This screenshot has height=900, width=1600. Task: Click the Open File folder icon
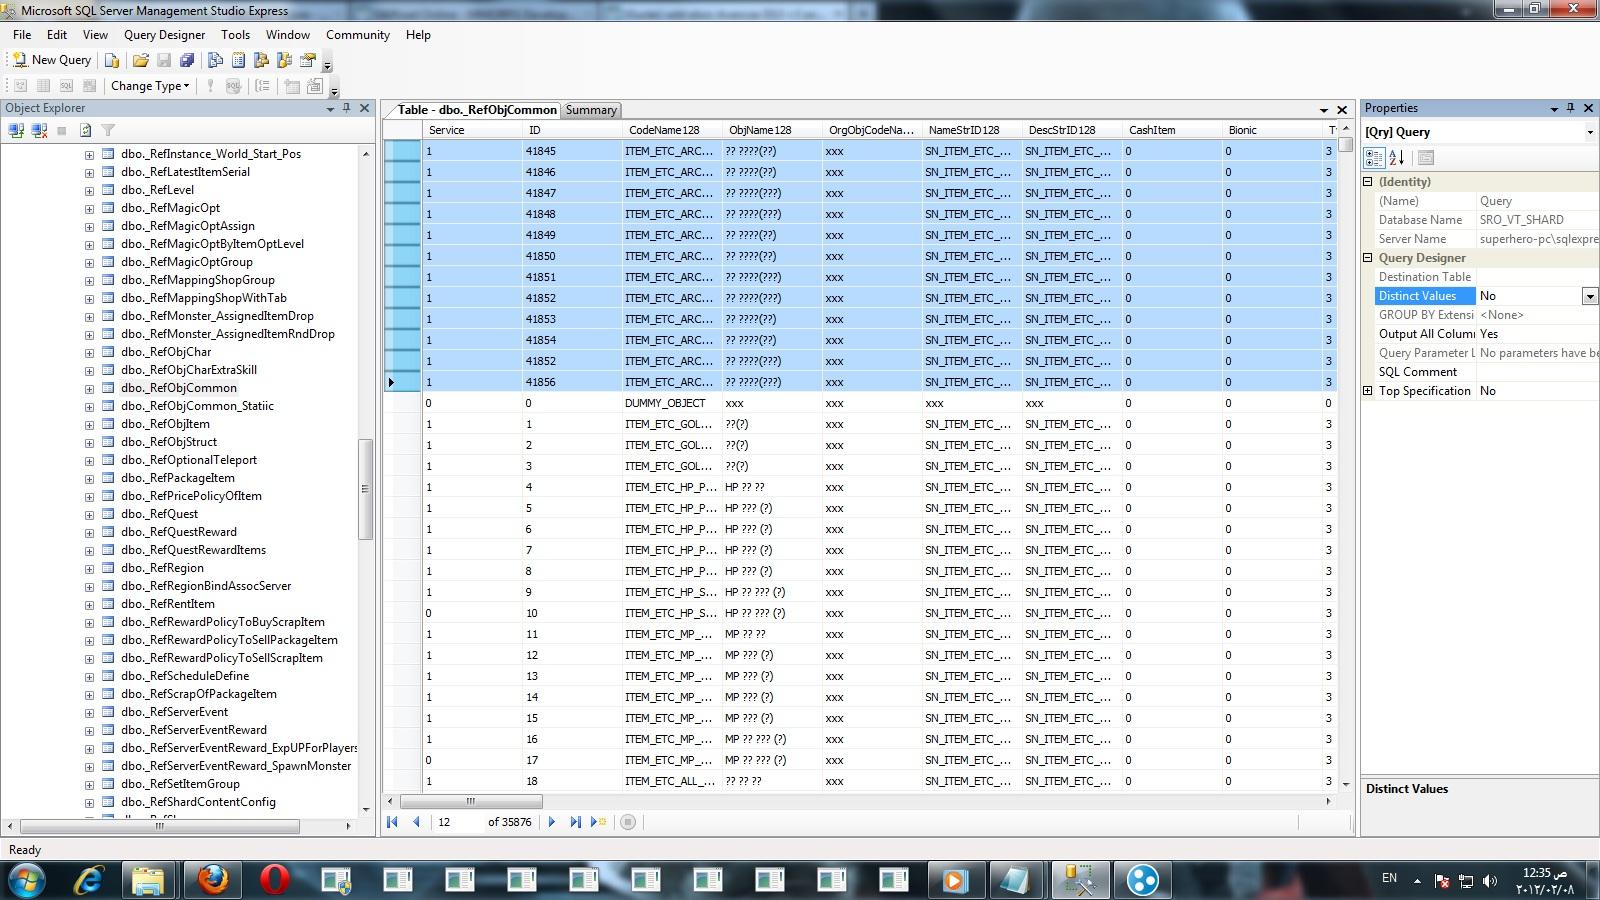click(141, 60)
